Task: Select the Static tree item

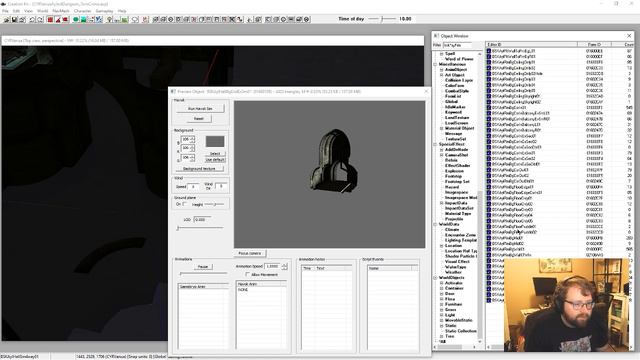Action: point(451,326)
